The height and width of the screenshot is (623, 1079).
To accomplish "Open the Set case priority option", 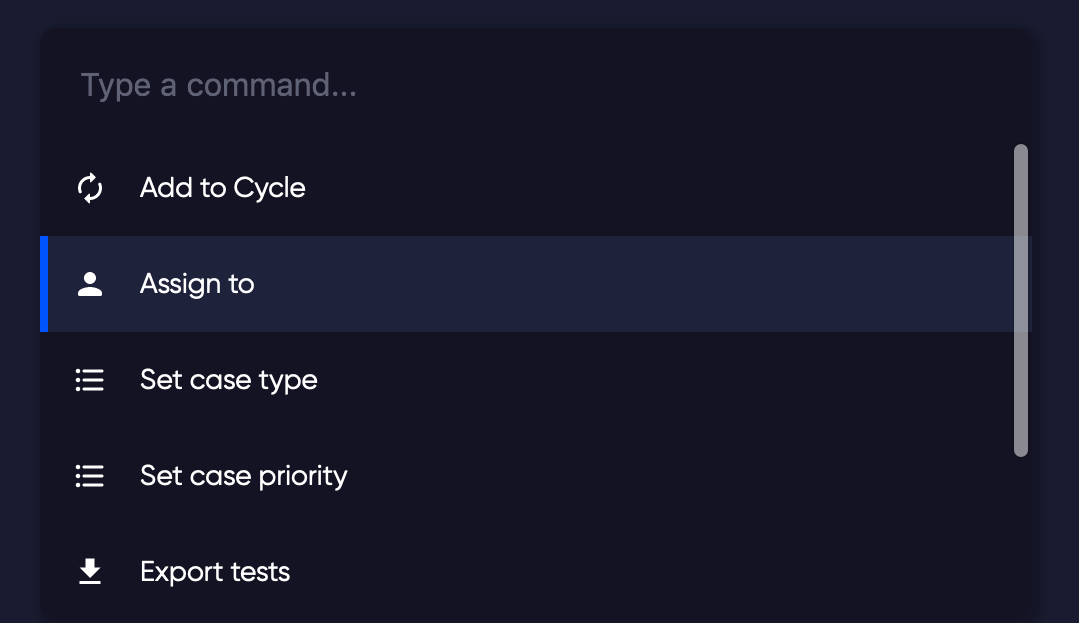I will 243,476.
